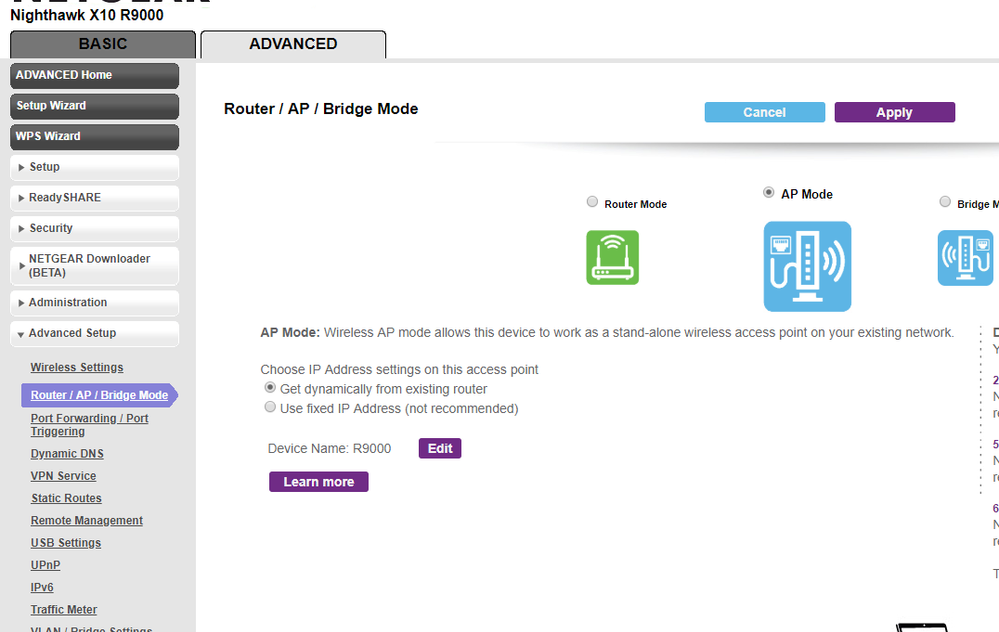This screenshot has width=999, height=632.
Task: Open USB Settings link
Action: (66, 543)
